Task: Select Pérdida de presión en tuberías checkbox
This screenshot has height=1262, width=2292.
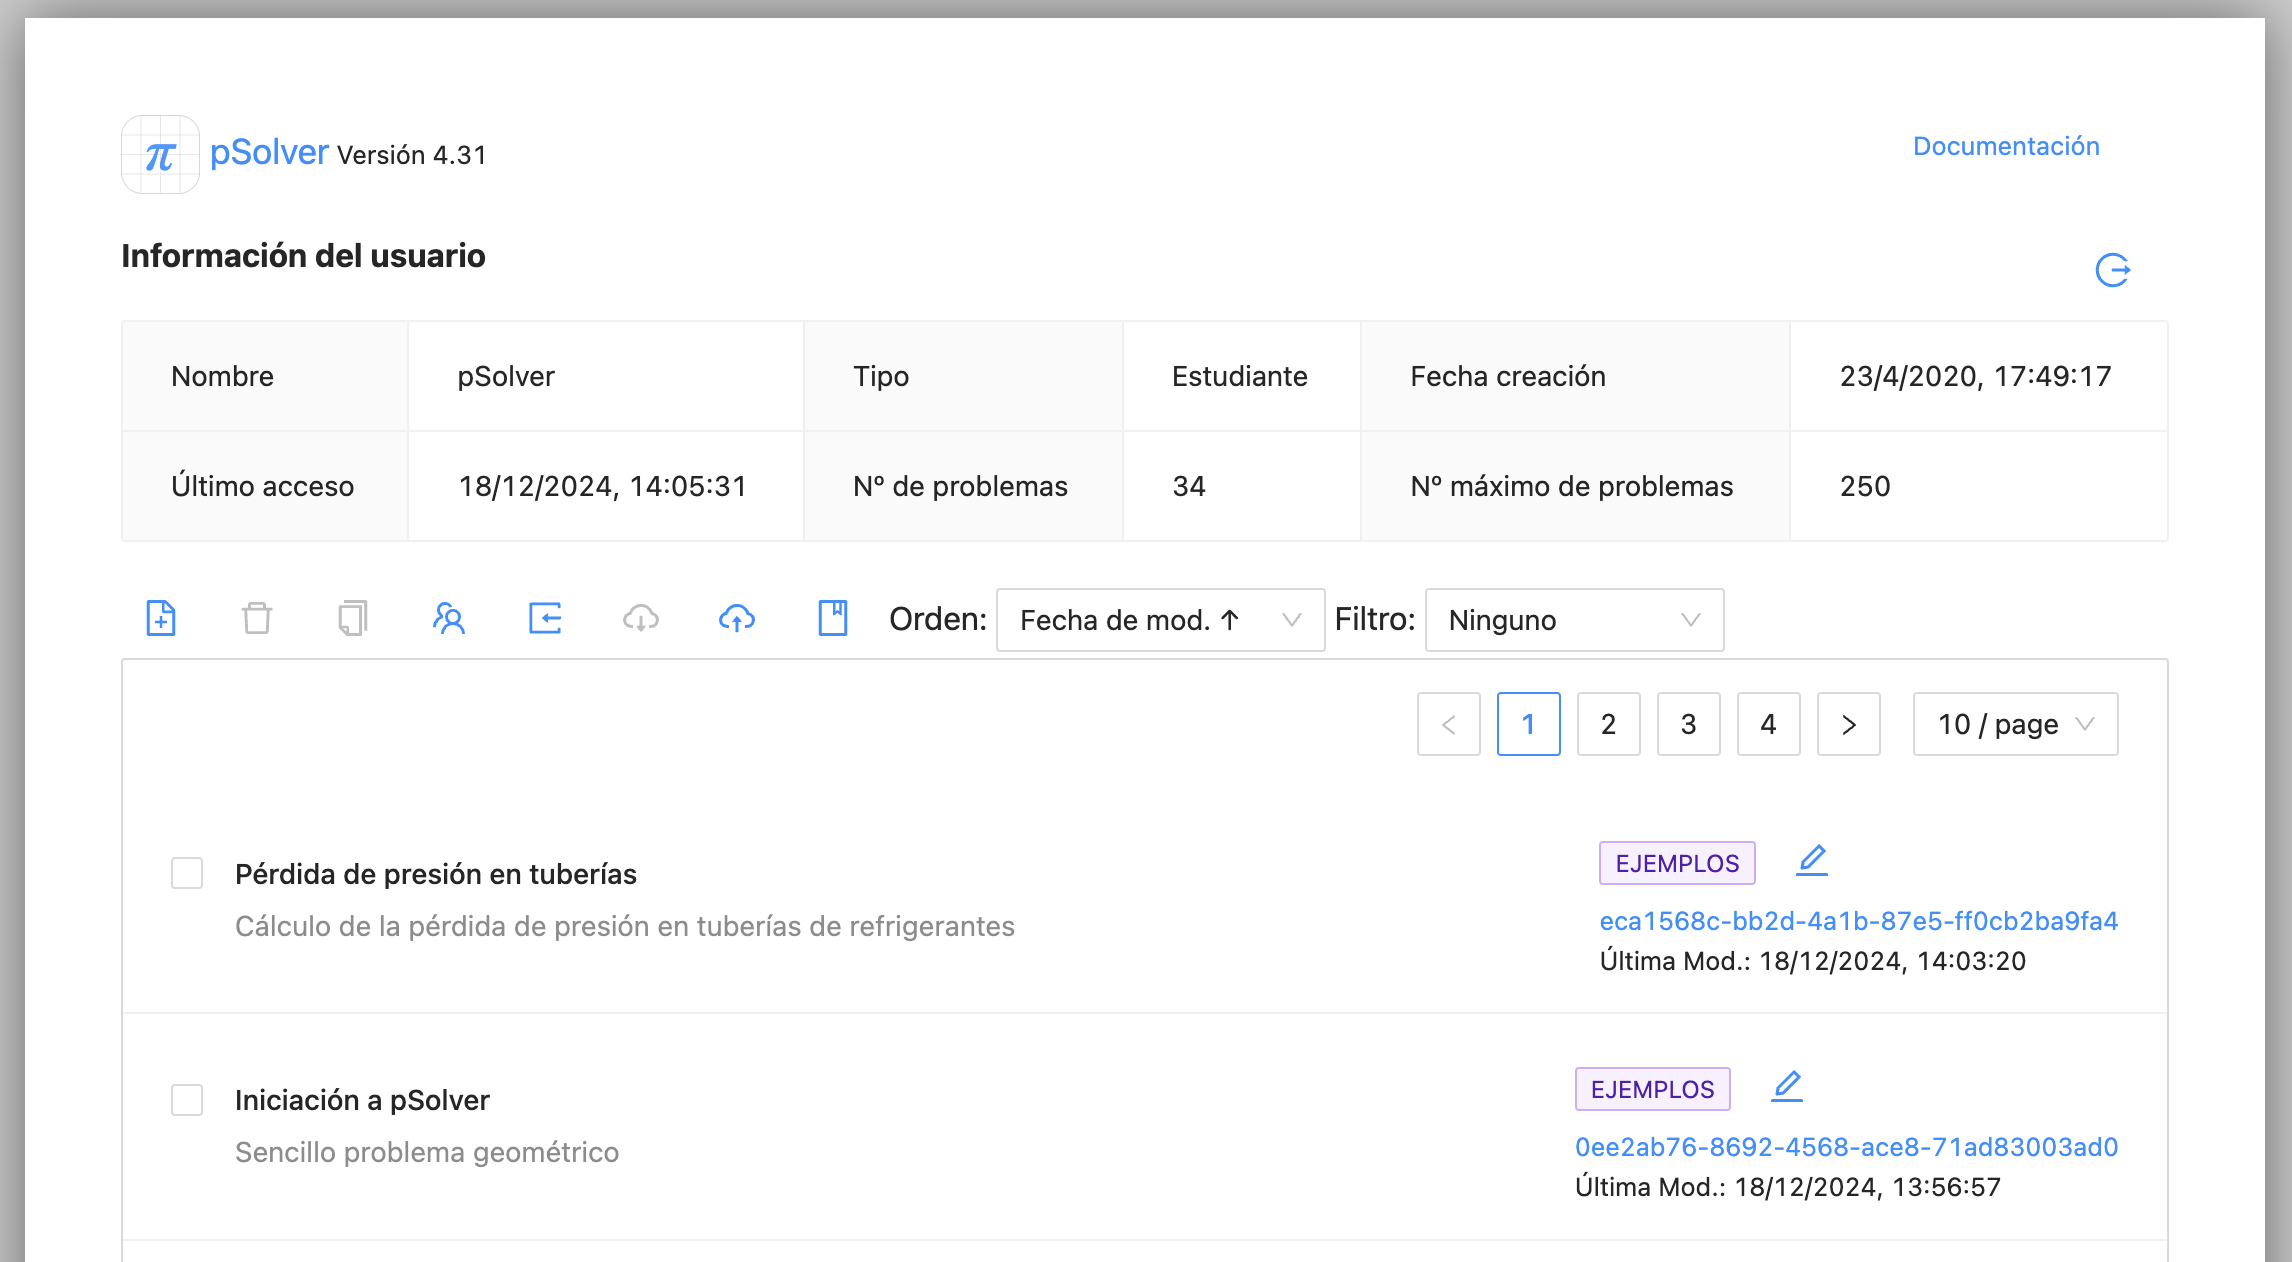Action: 187,873
